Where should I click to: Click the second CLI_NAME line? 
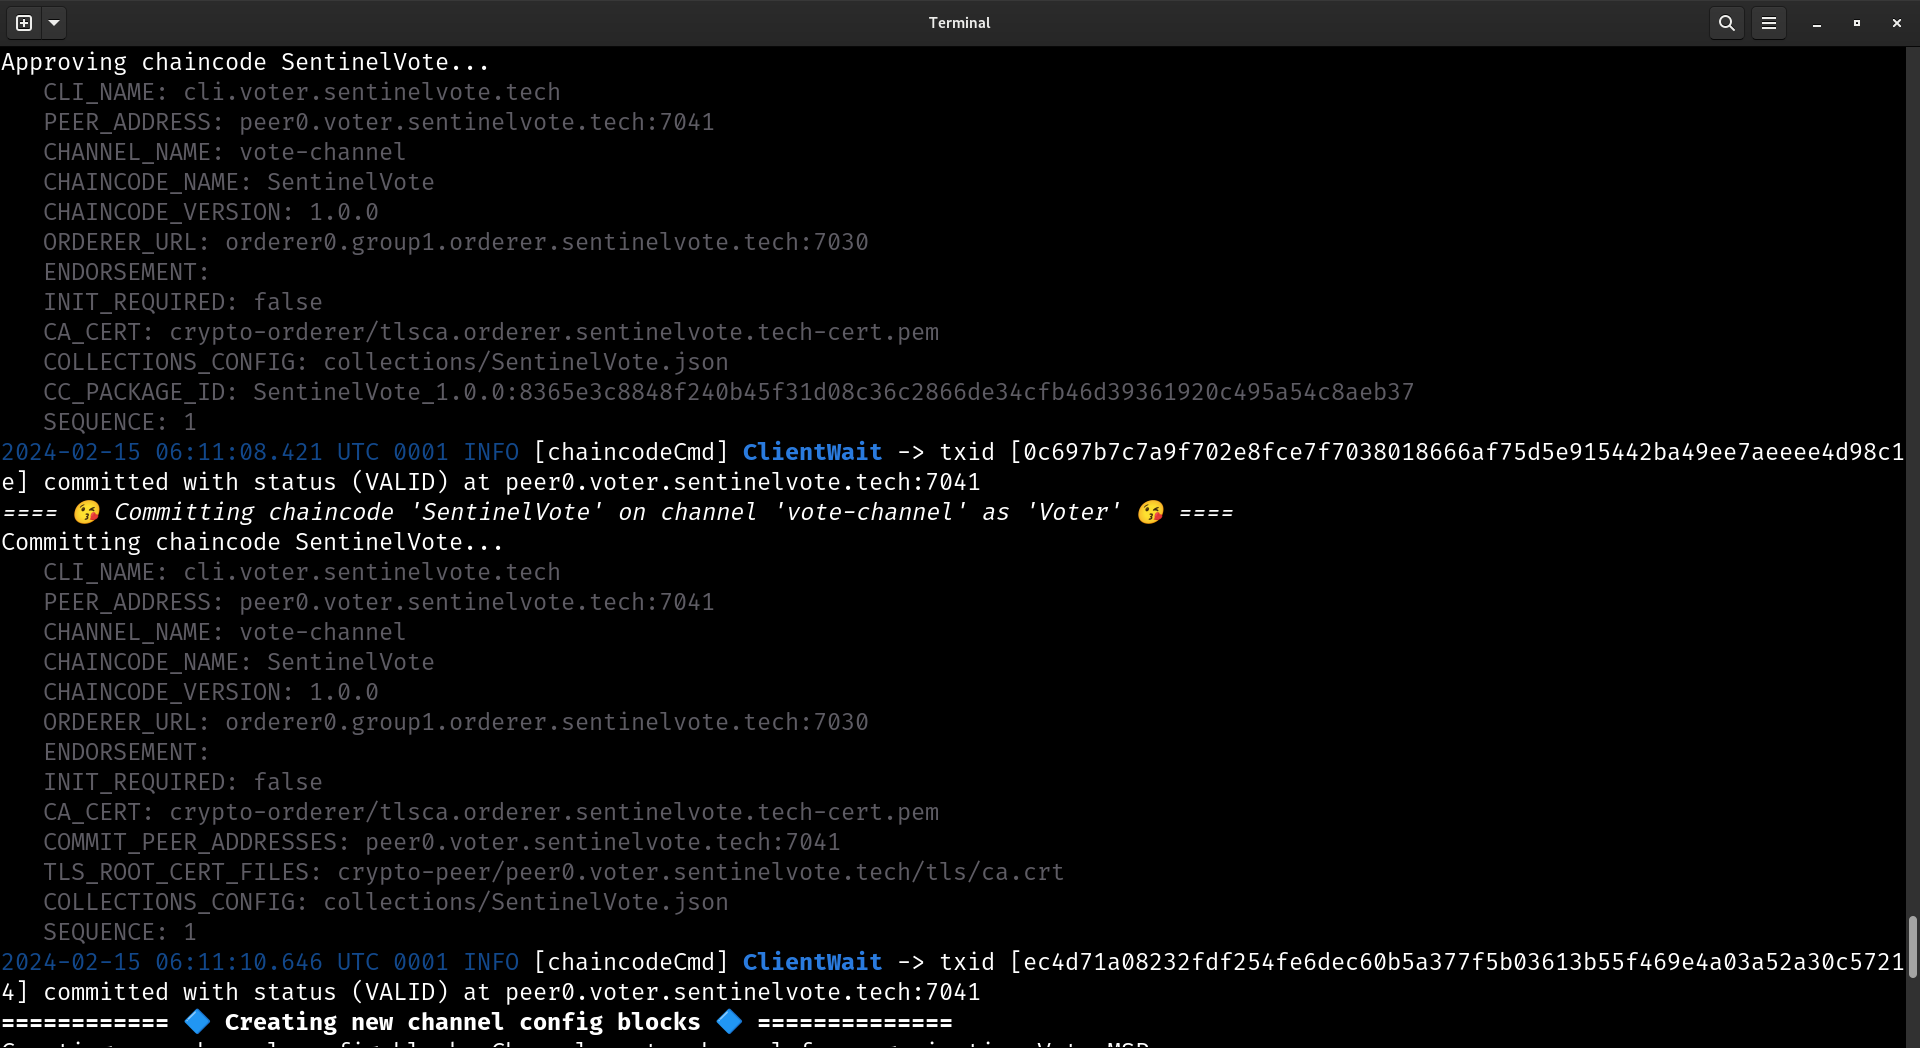(x=302, y=572)
